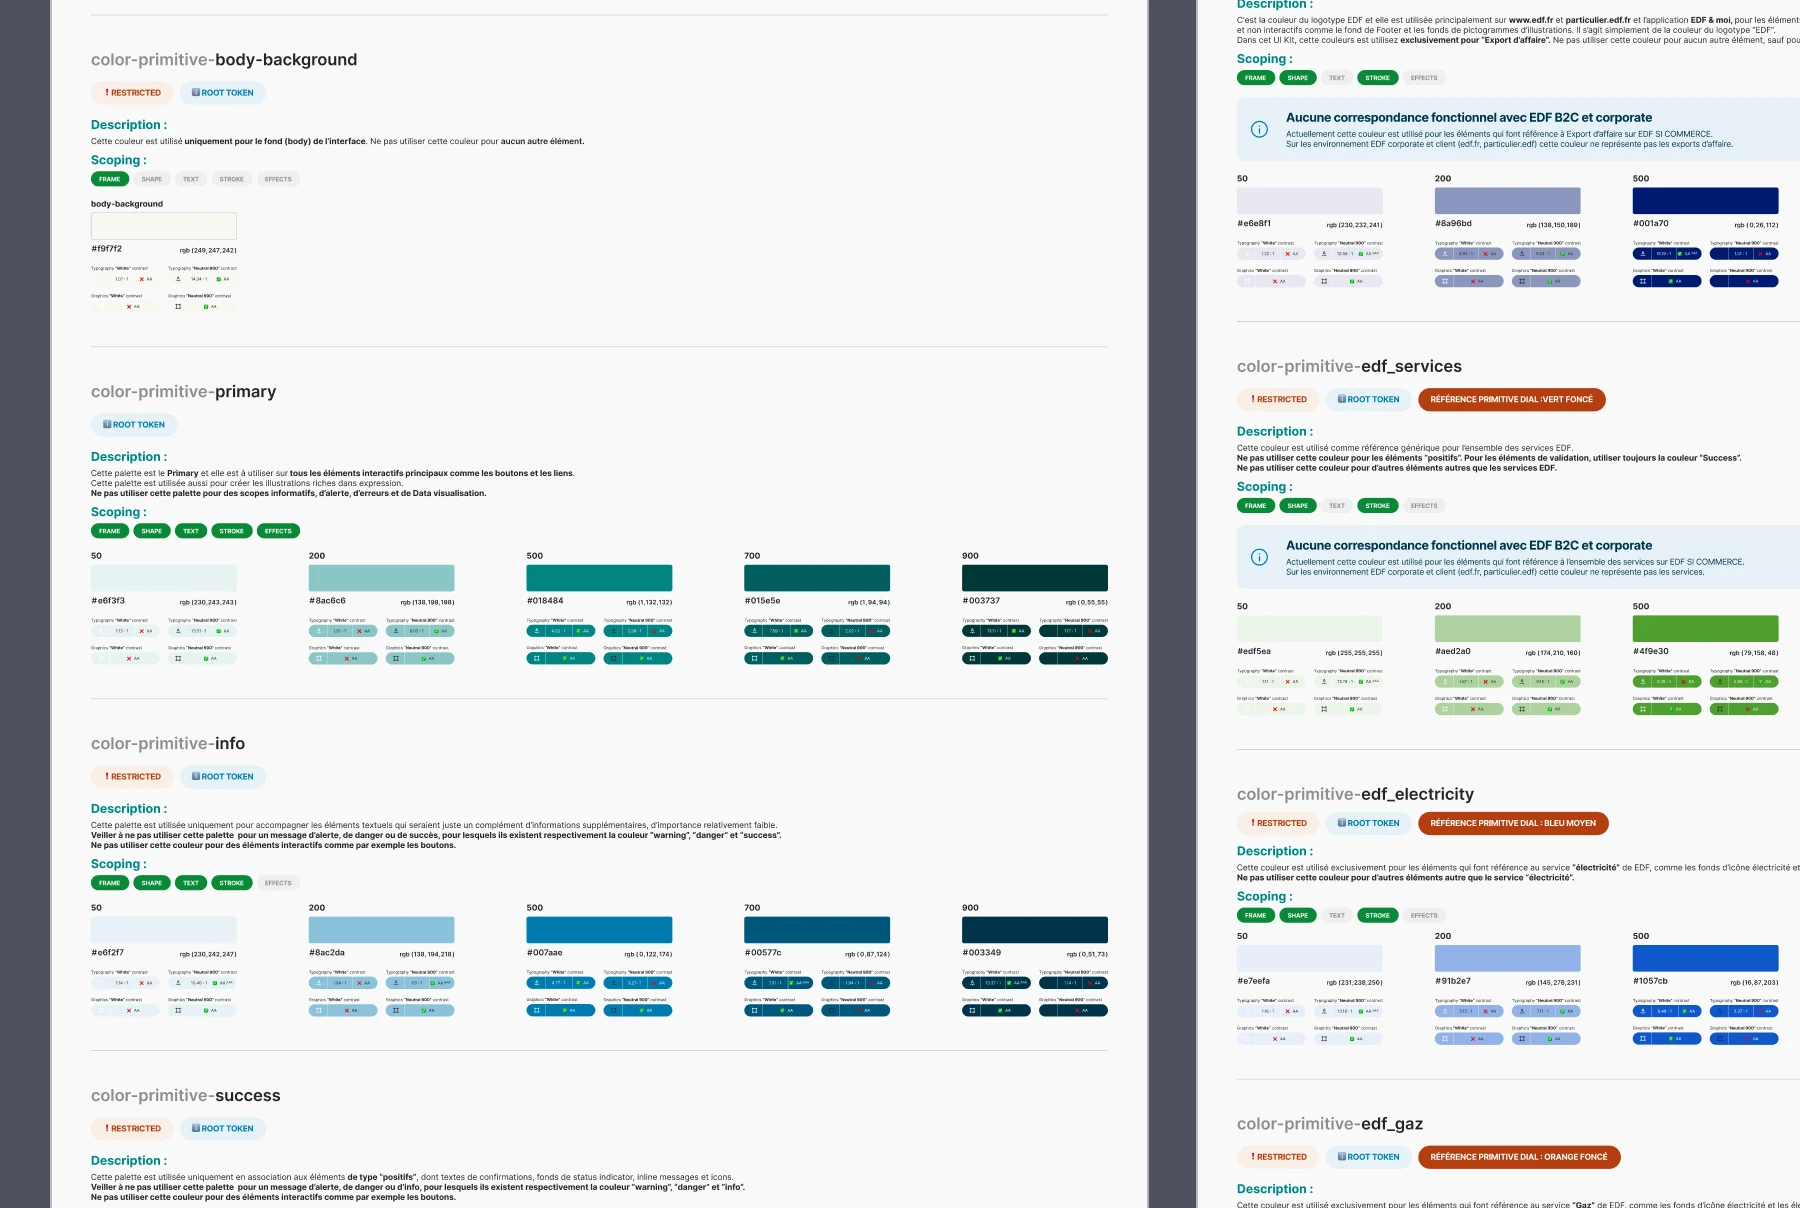Image resolution: width=1800 pixels, height=1208 pixels.
Task: Select the color-primitive-success heading
Action: [186, 1096]
